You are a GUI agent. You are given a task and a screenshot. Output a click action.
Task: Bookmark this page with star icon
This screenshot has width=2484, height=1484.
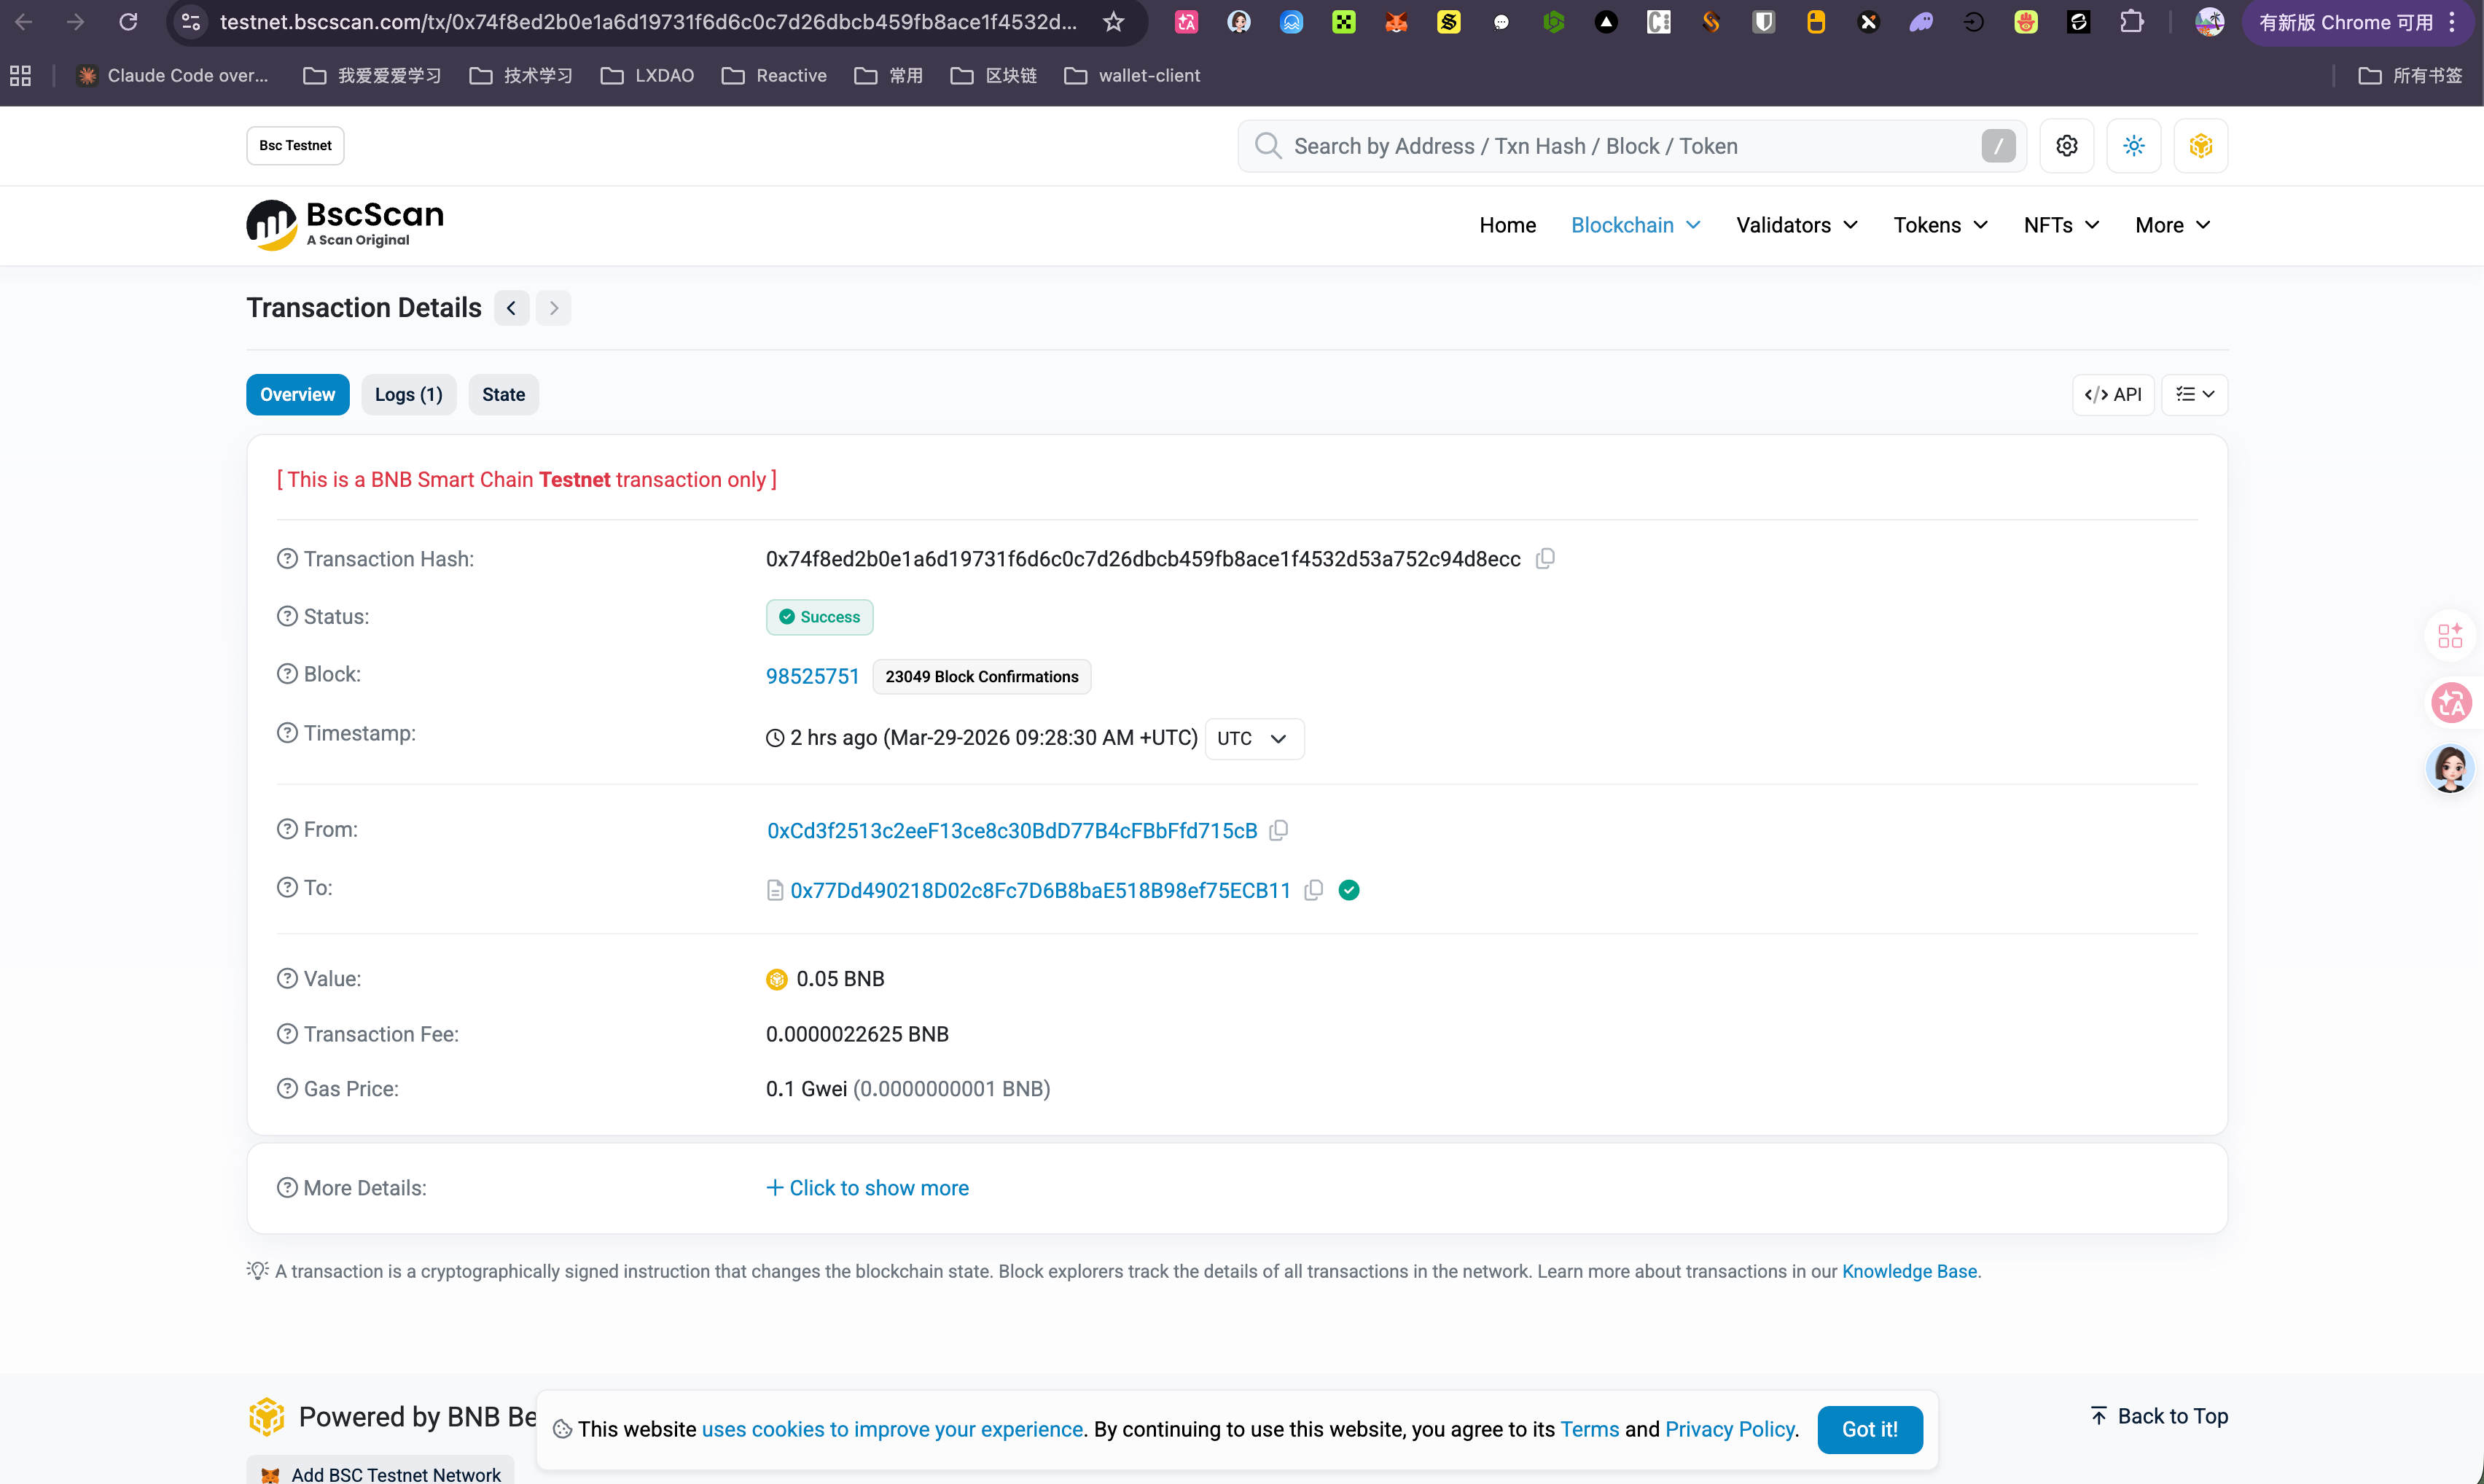1113,22
